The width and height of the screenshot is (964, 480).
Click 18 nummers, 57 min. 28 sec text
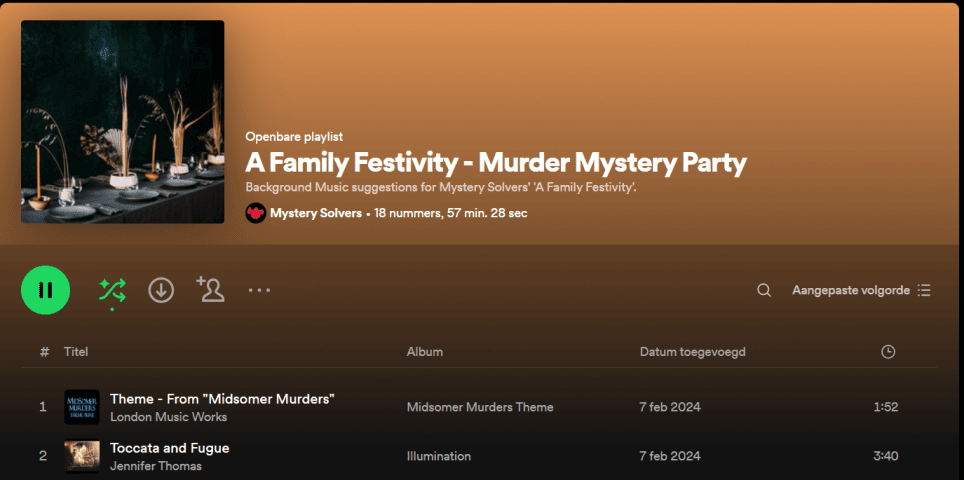coord(451,213)
